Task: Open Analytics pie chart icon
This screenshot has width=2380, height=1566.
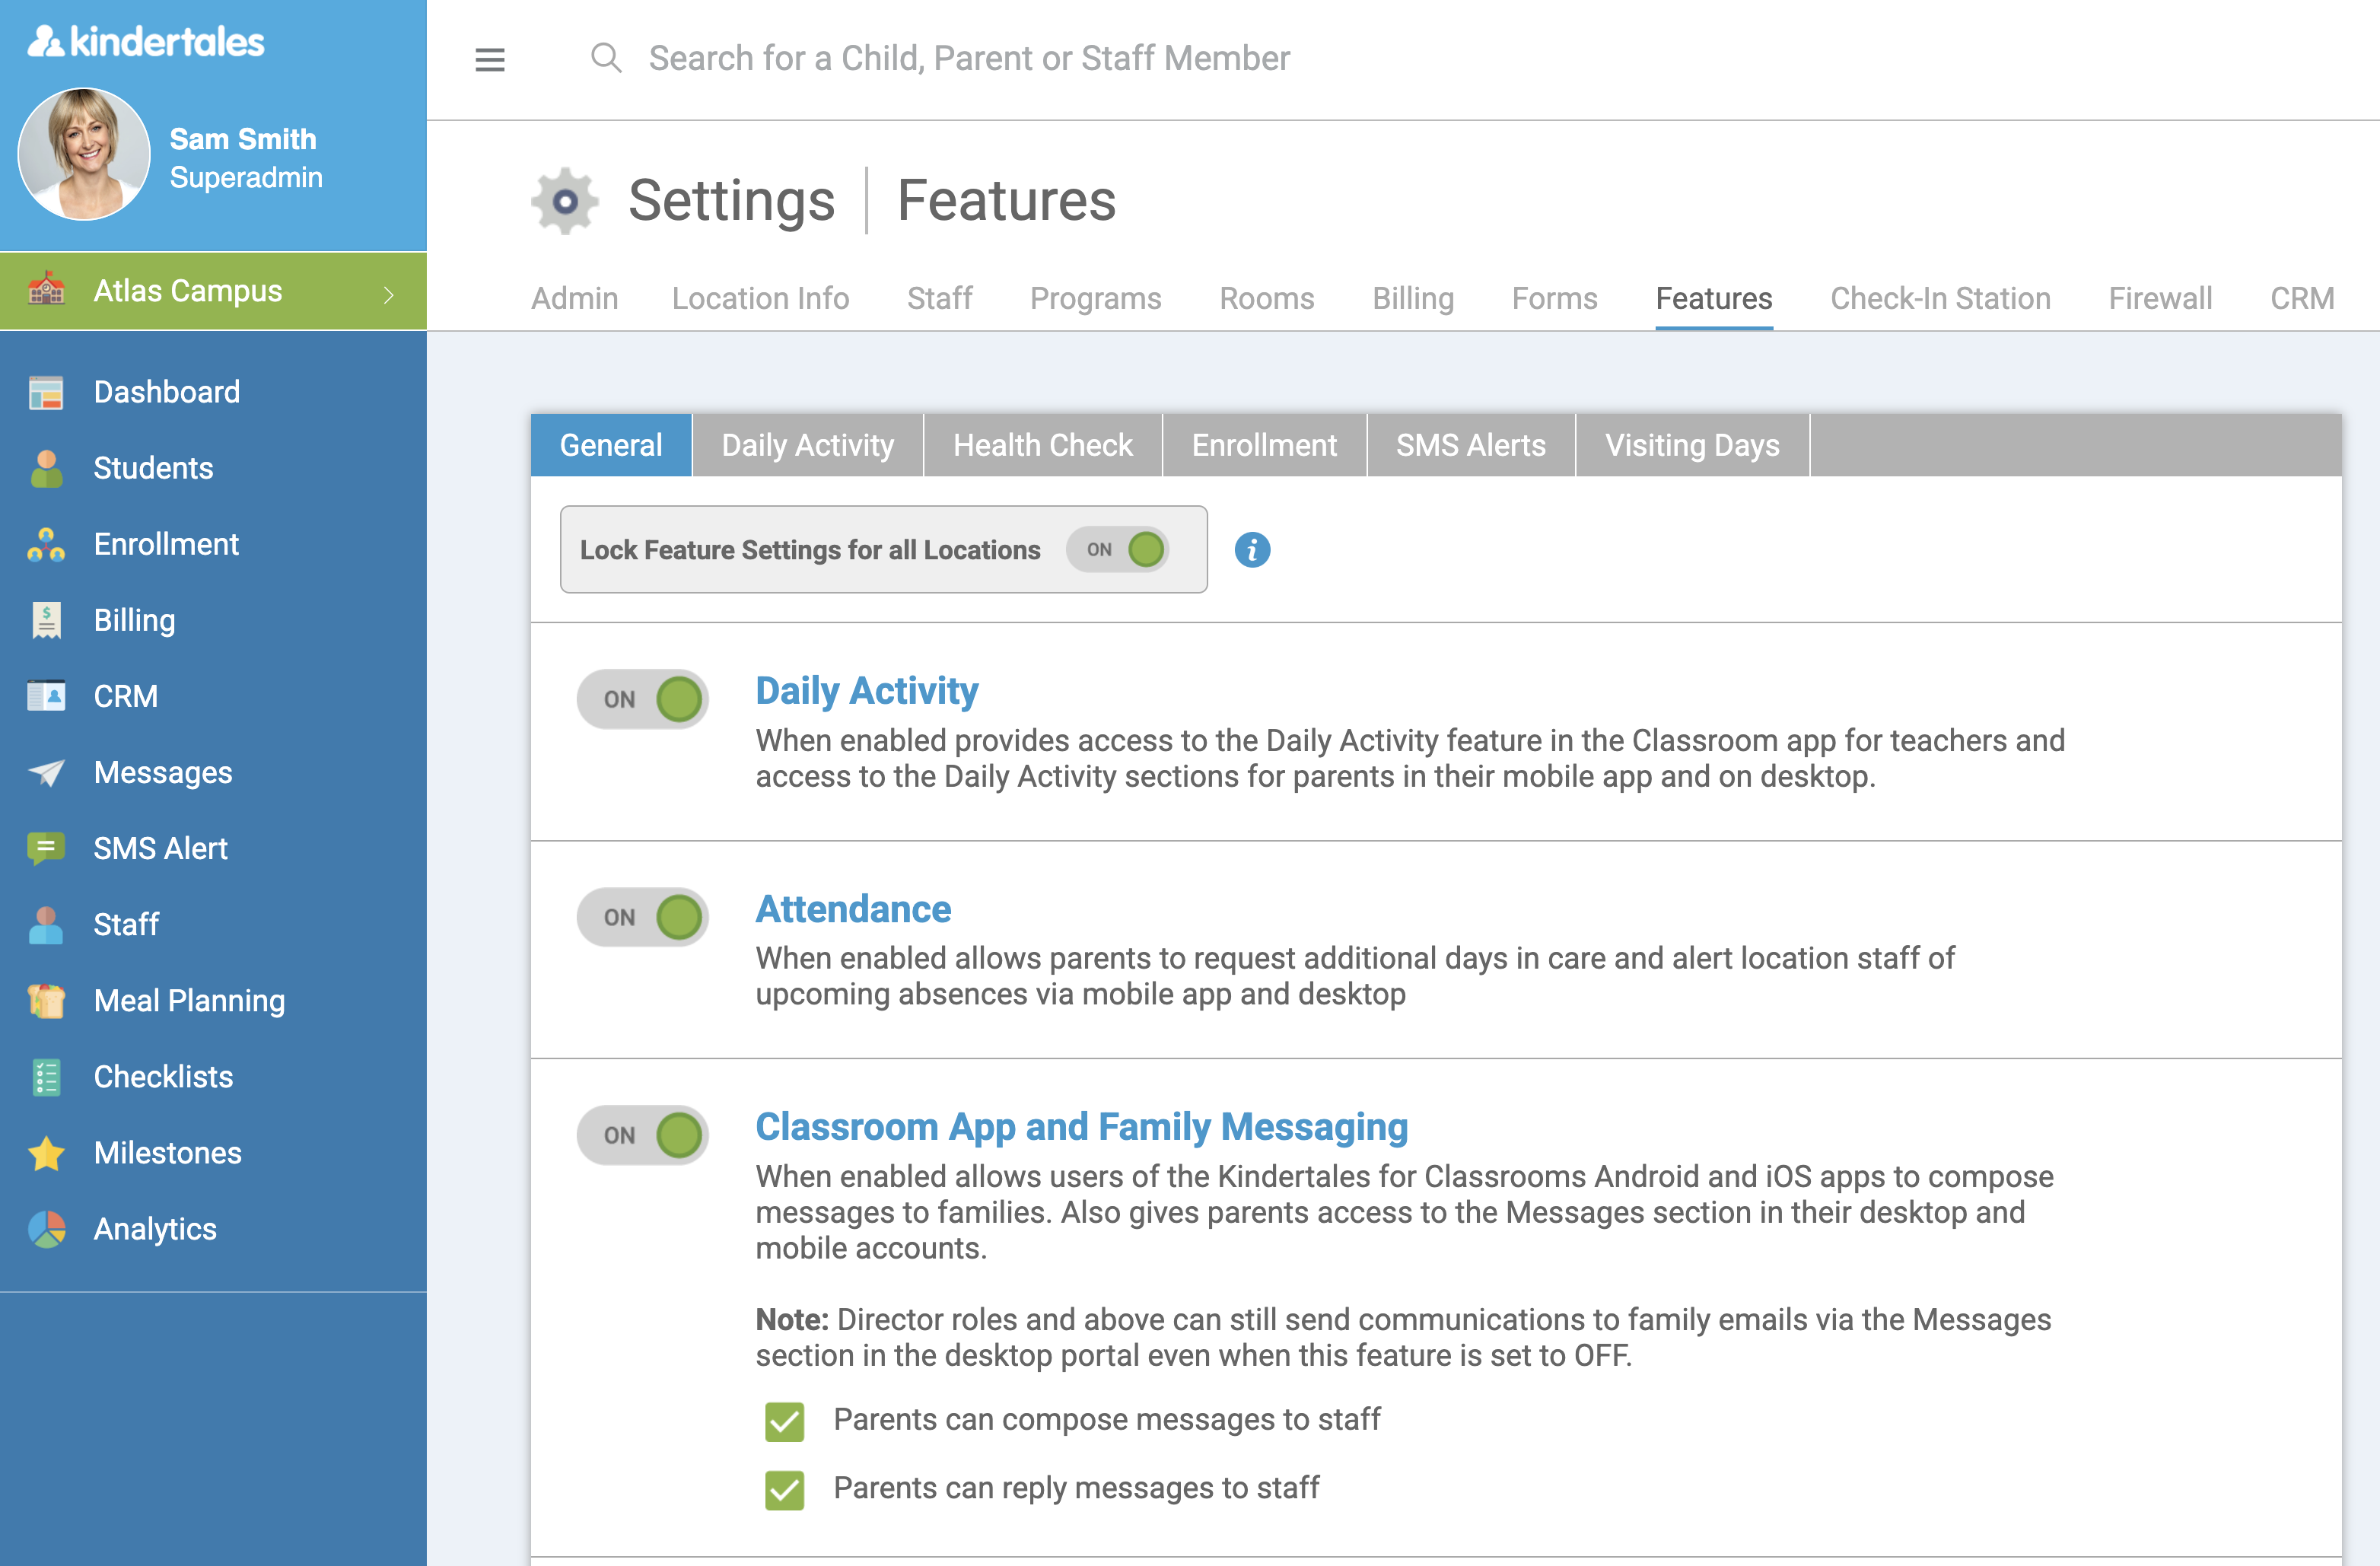Action: point(46,1229)
